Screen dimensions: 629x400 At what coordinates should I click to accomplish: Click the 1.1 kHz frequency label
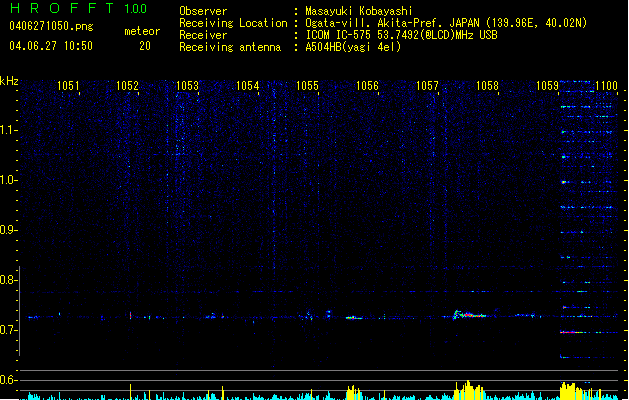pos(8,130)
